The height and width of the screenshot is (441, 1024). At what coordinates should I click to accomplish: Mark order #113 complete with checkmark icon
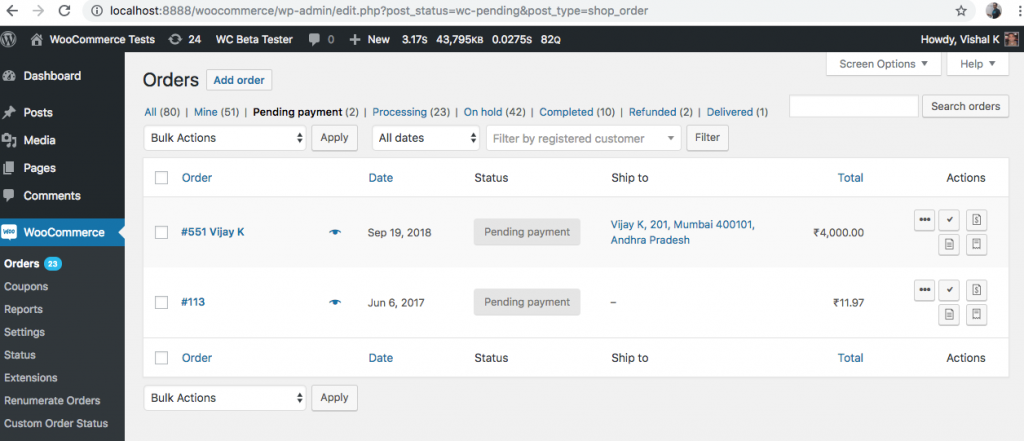(950, 290)
